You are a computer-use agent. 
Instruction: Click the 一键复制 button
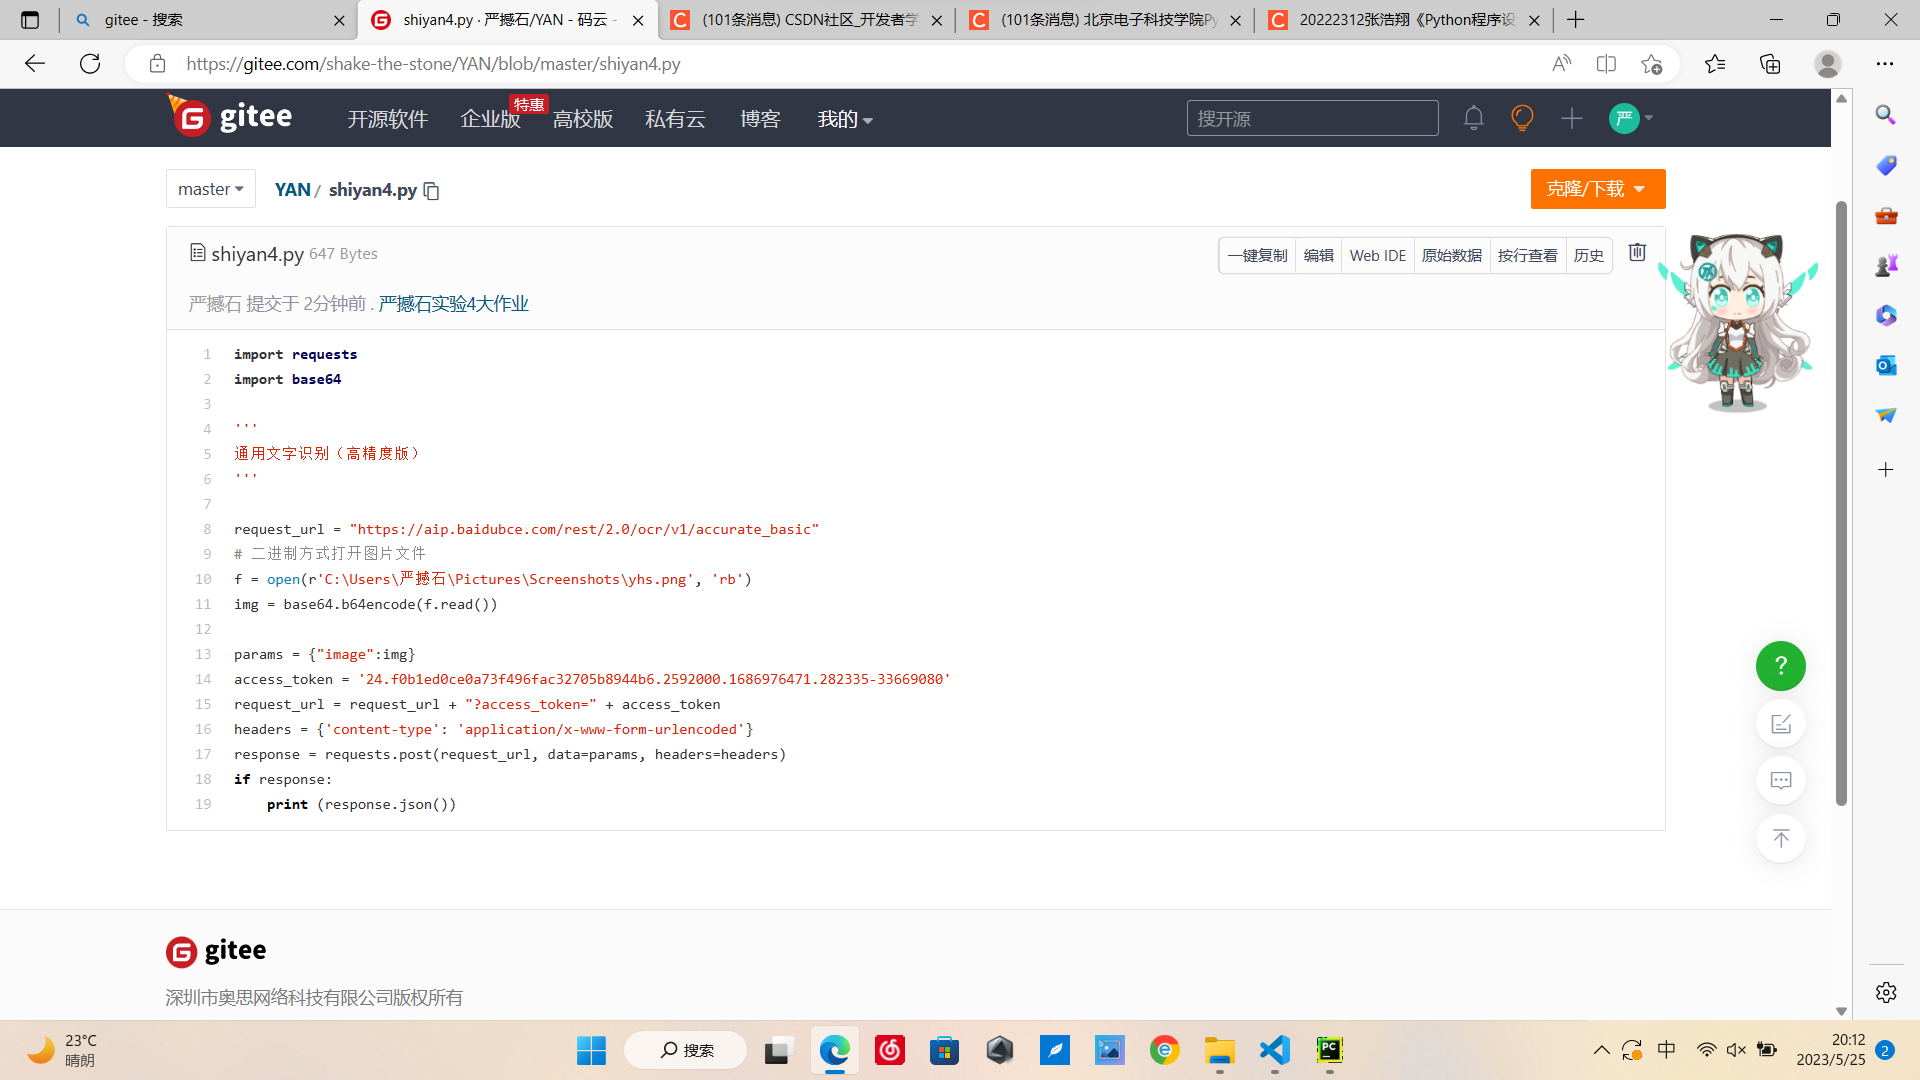coord(1257,256)
